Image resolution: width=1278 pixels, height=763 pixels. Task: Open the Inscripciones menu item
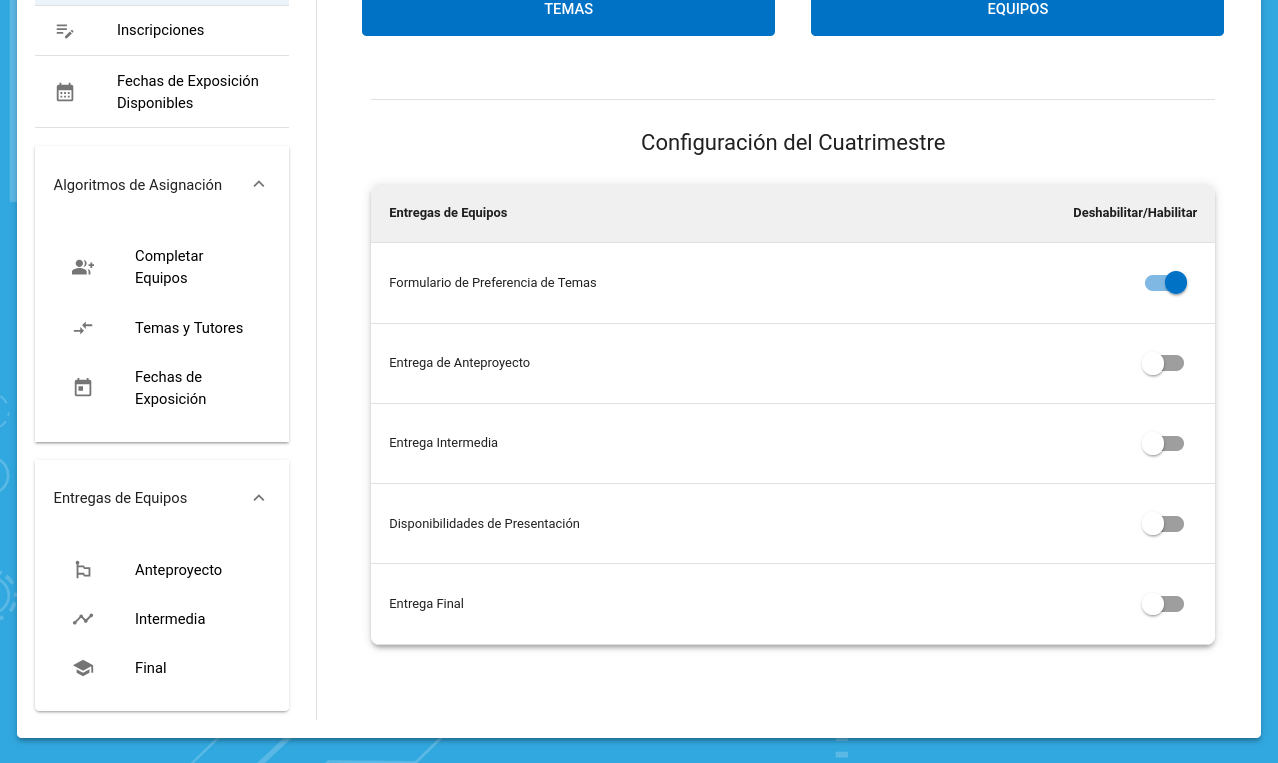[x=160, y=31]
